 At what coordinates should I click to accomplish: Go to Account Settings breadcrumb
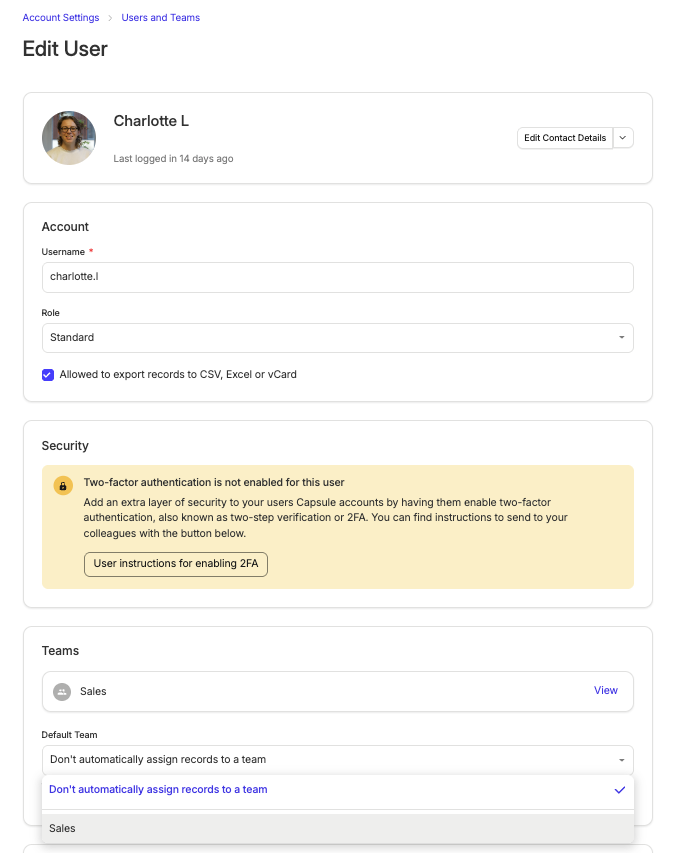[x=61, y=17]
